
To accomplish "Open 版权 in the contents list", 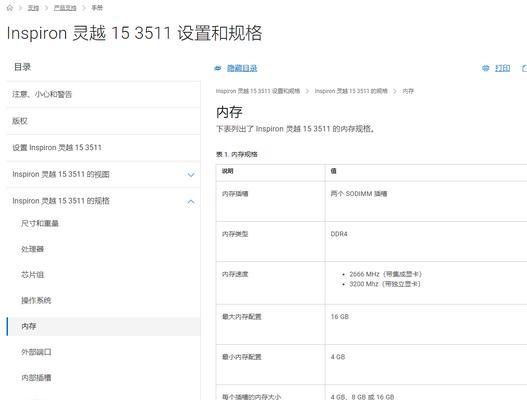I will click(x=103, y=121).
